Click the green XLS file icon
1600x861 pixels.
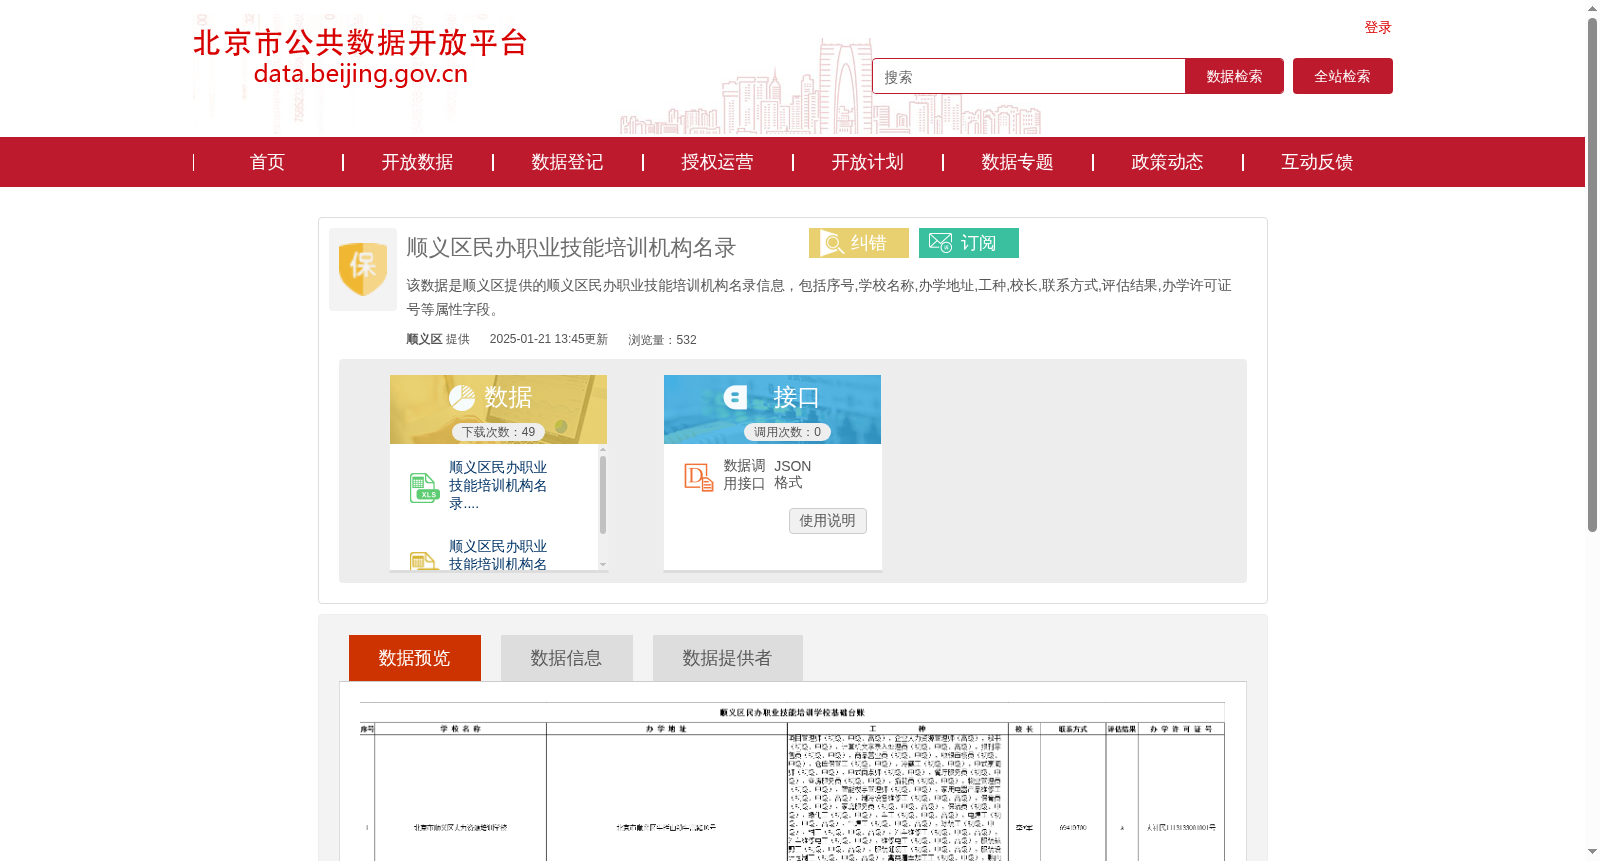[x=424, y=488]
